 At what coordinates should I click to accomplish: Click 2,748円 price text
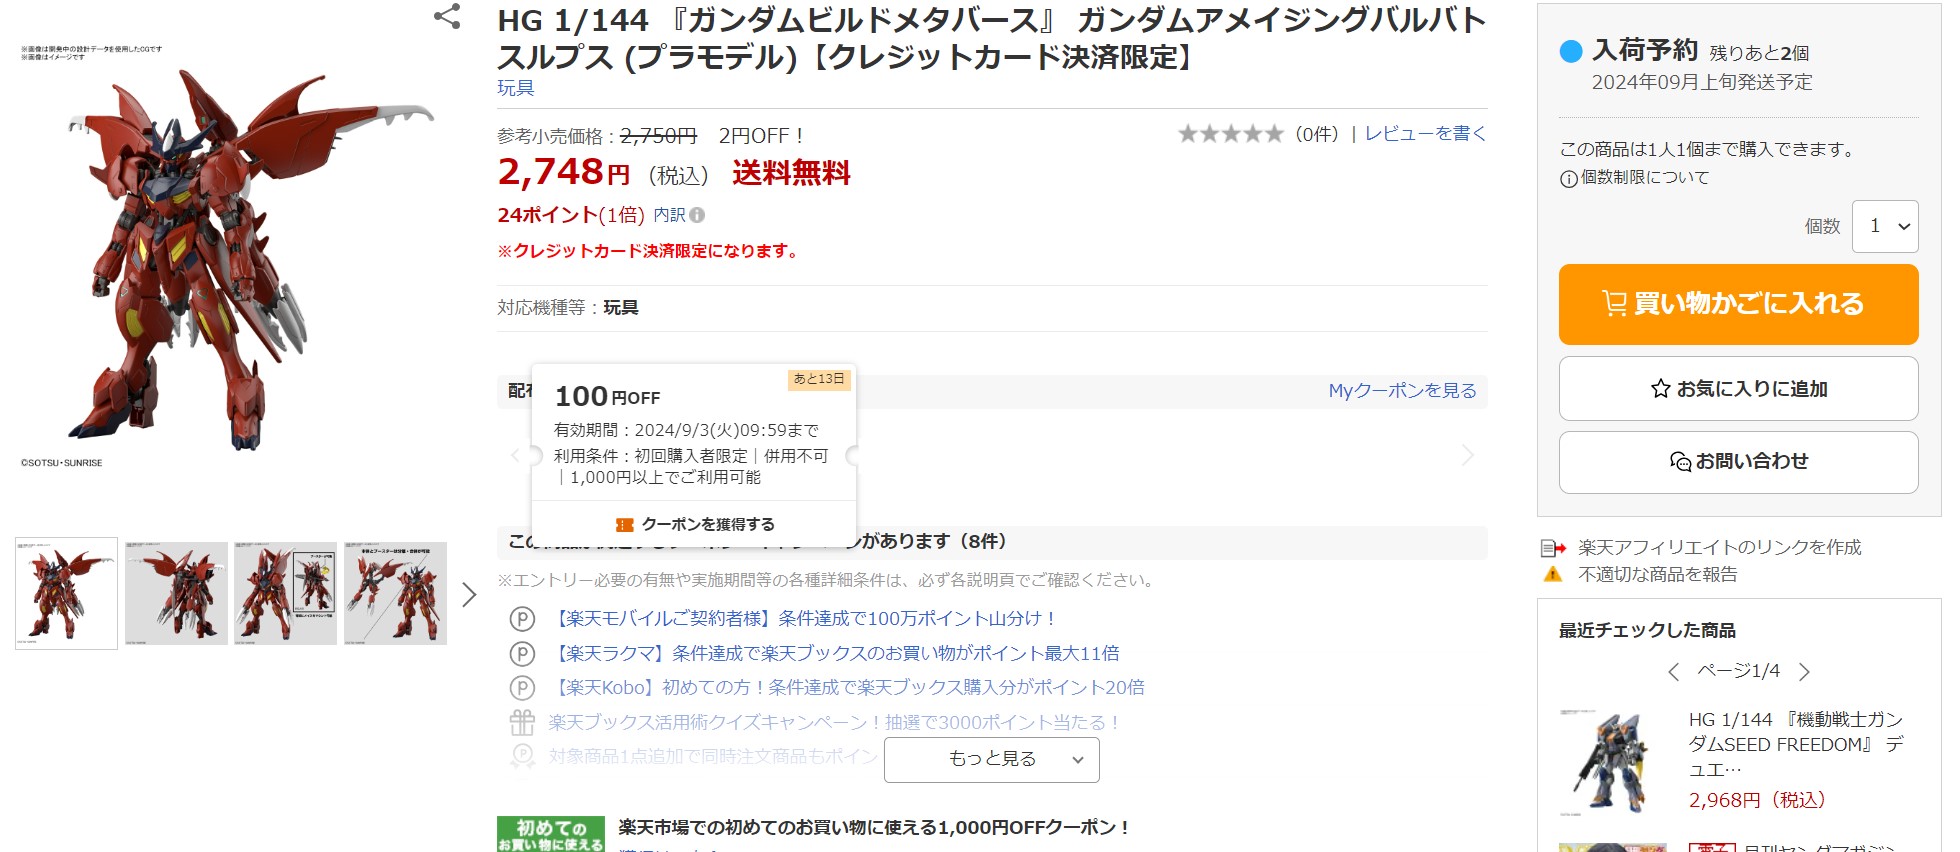click(564, 173)
